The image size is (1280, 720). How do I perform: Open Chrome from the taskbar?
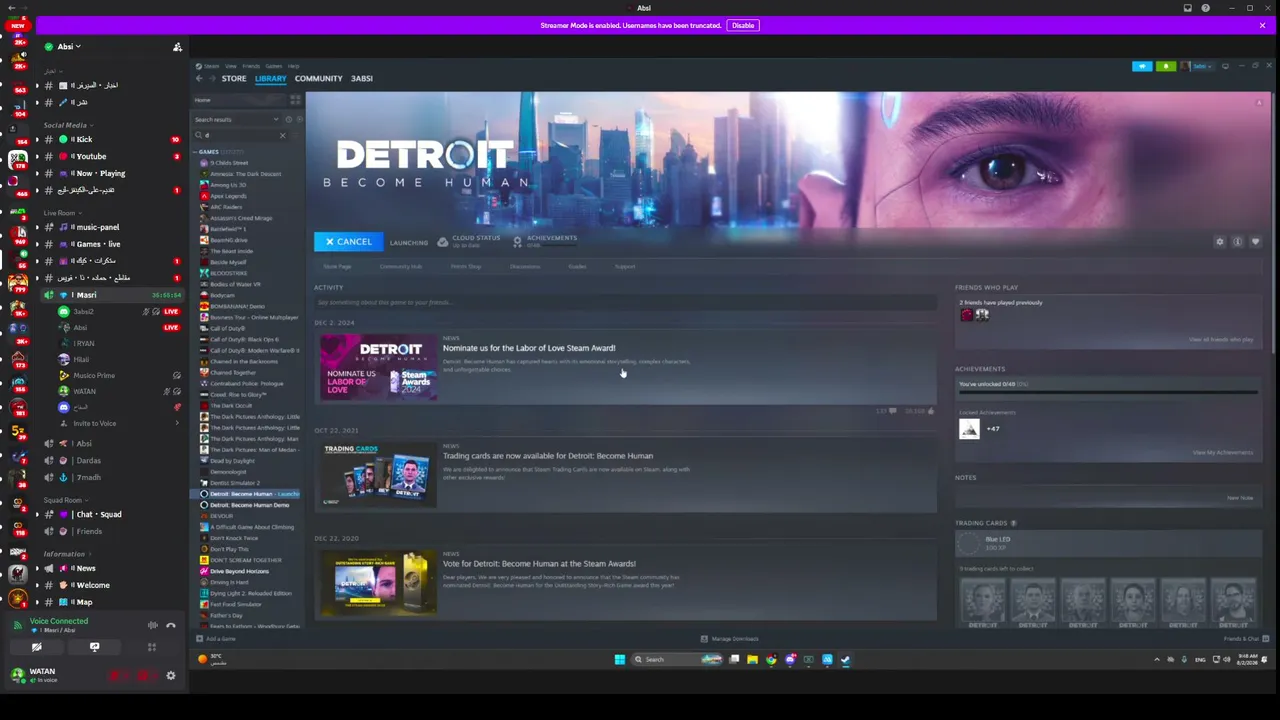771,659
